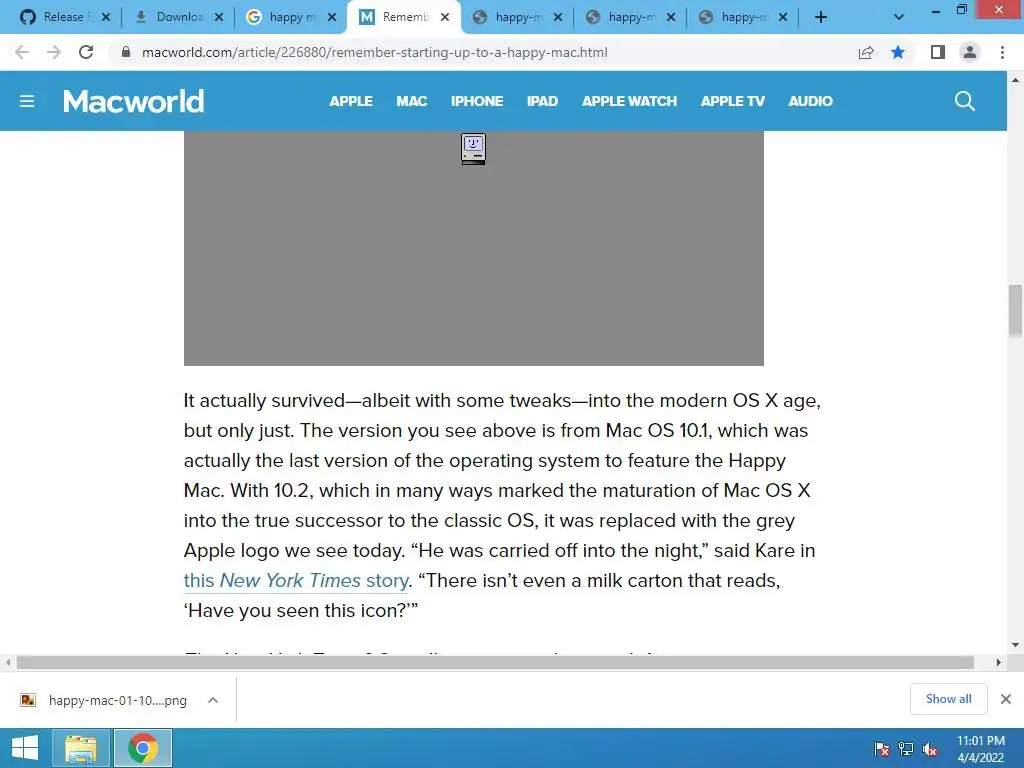Viewport: 1024px width, 768px height.
Task: Open the taskbar clock and date
Action: tap(980, 749)
